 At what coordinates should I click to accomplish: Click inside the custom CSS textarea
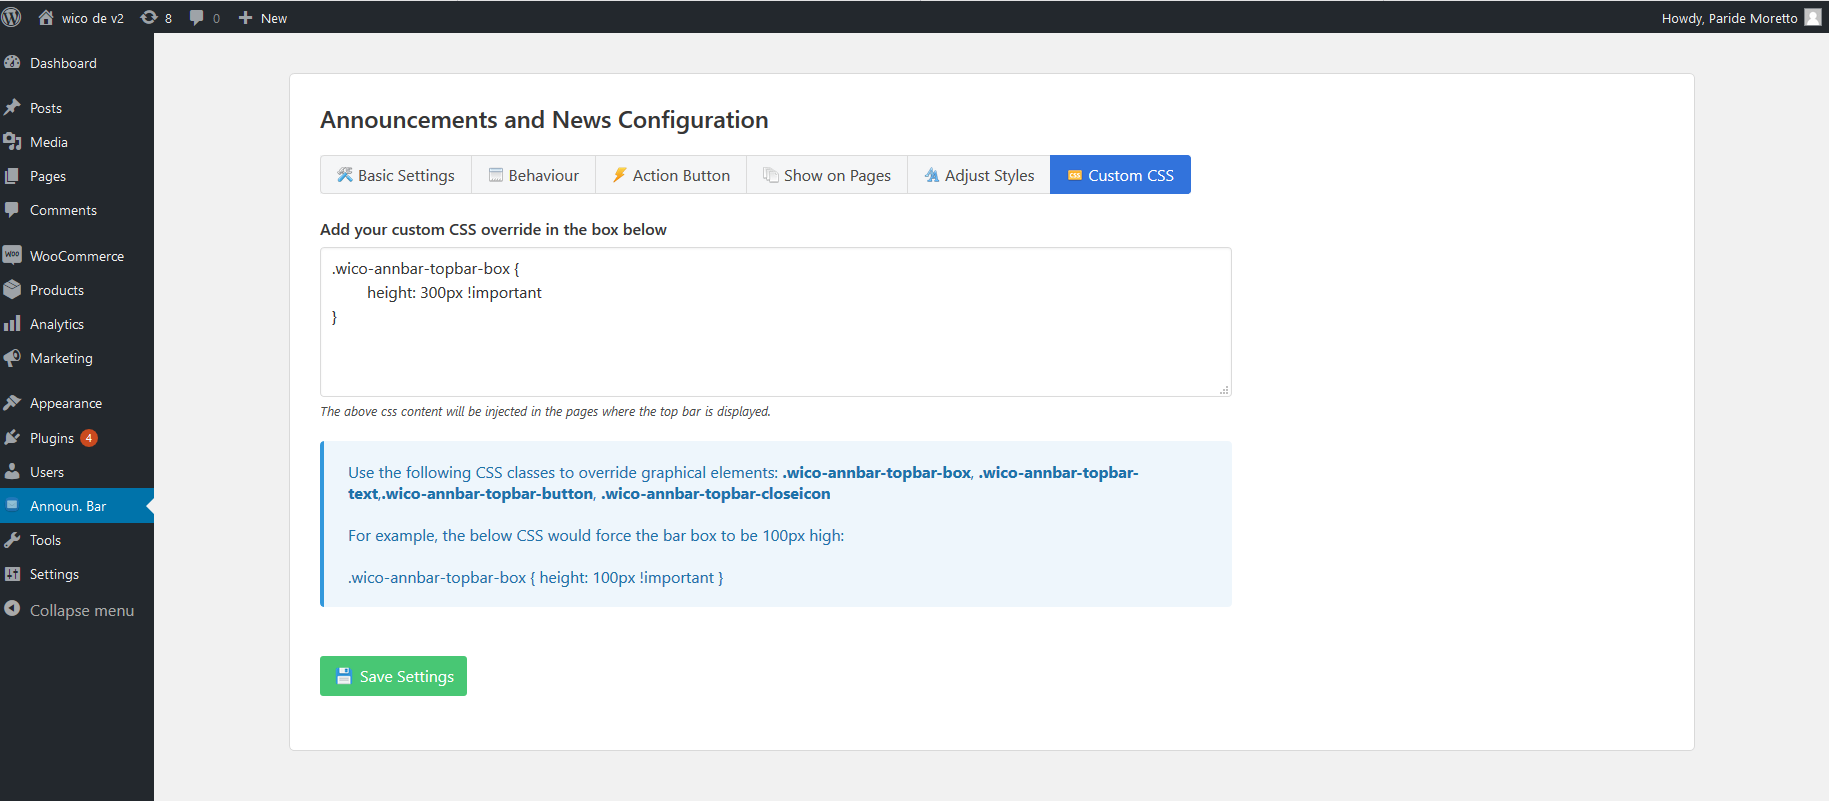point(776,322)
